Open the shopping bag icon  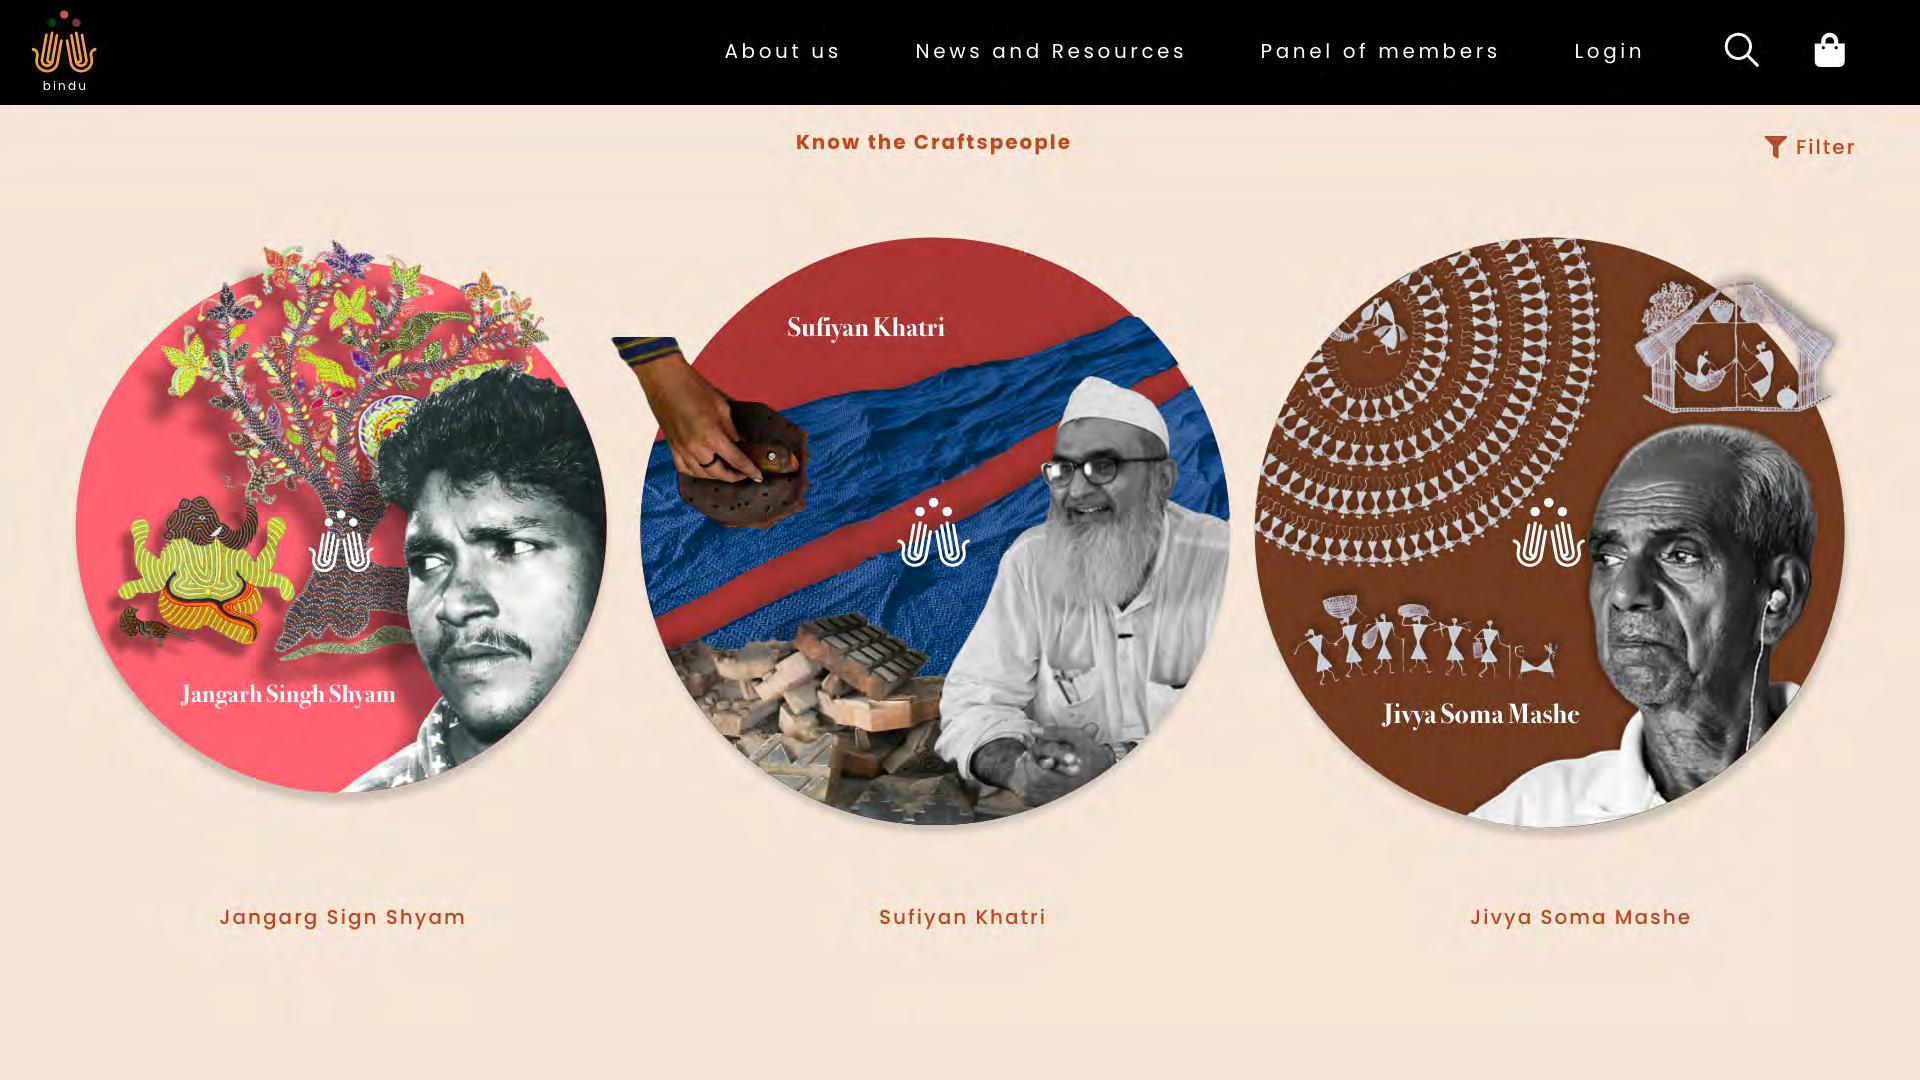[x=1829, y=50]
